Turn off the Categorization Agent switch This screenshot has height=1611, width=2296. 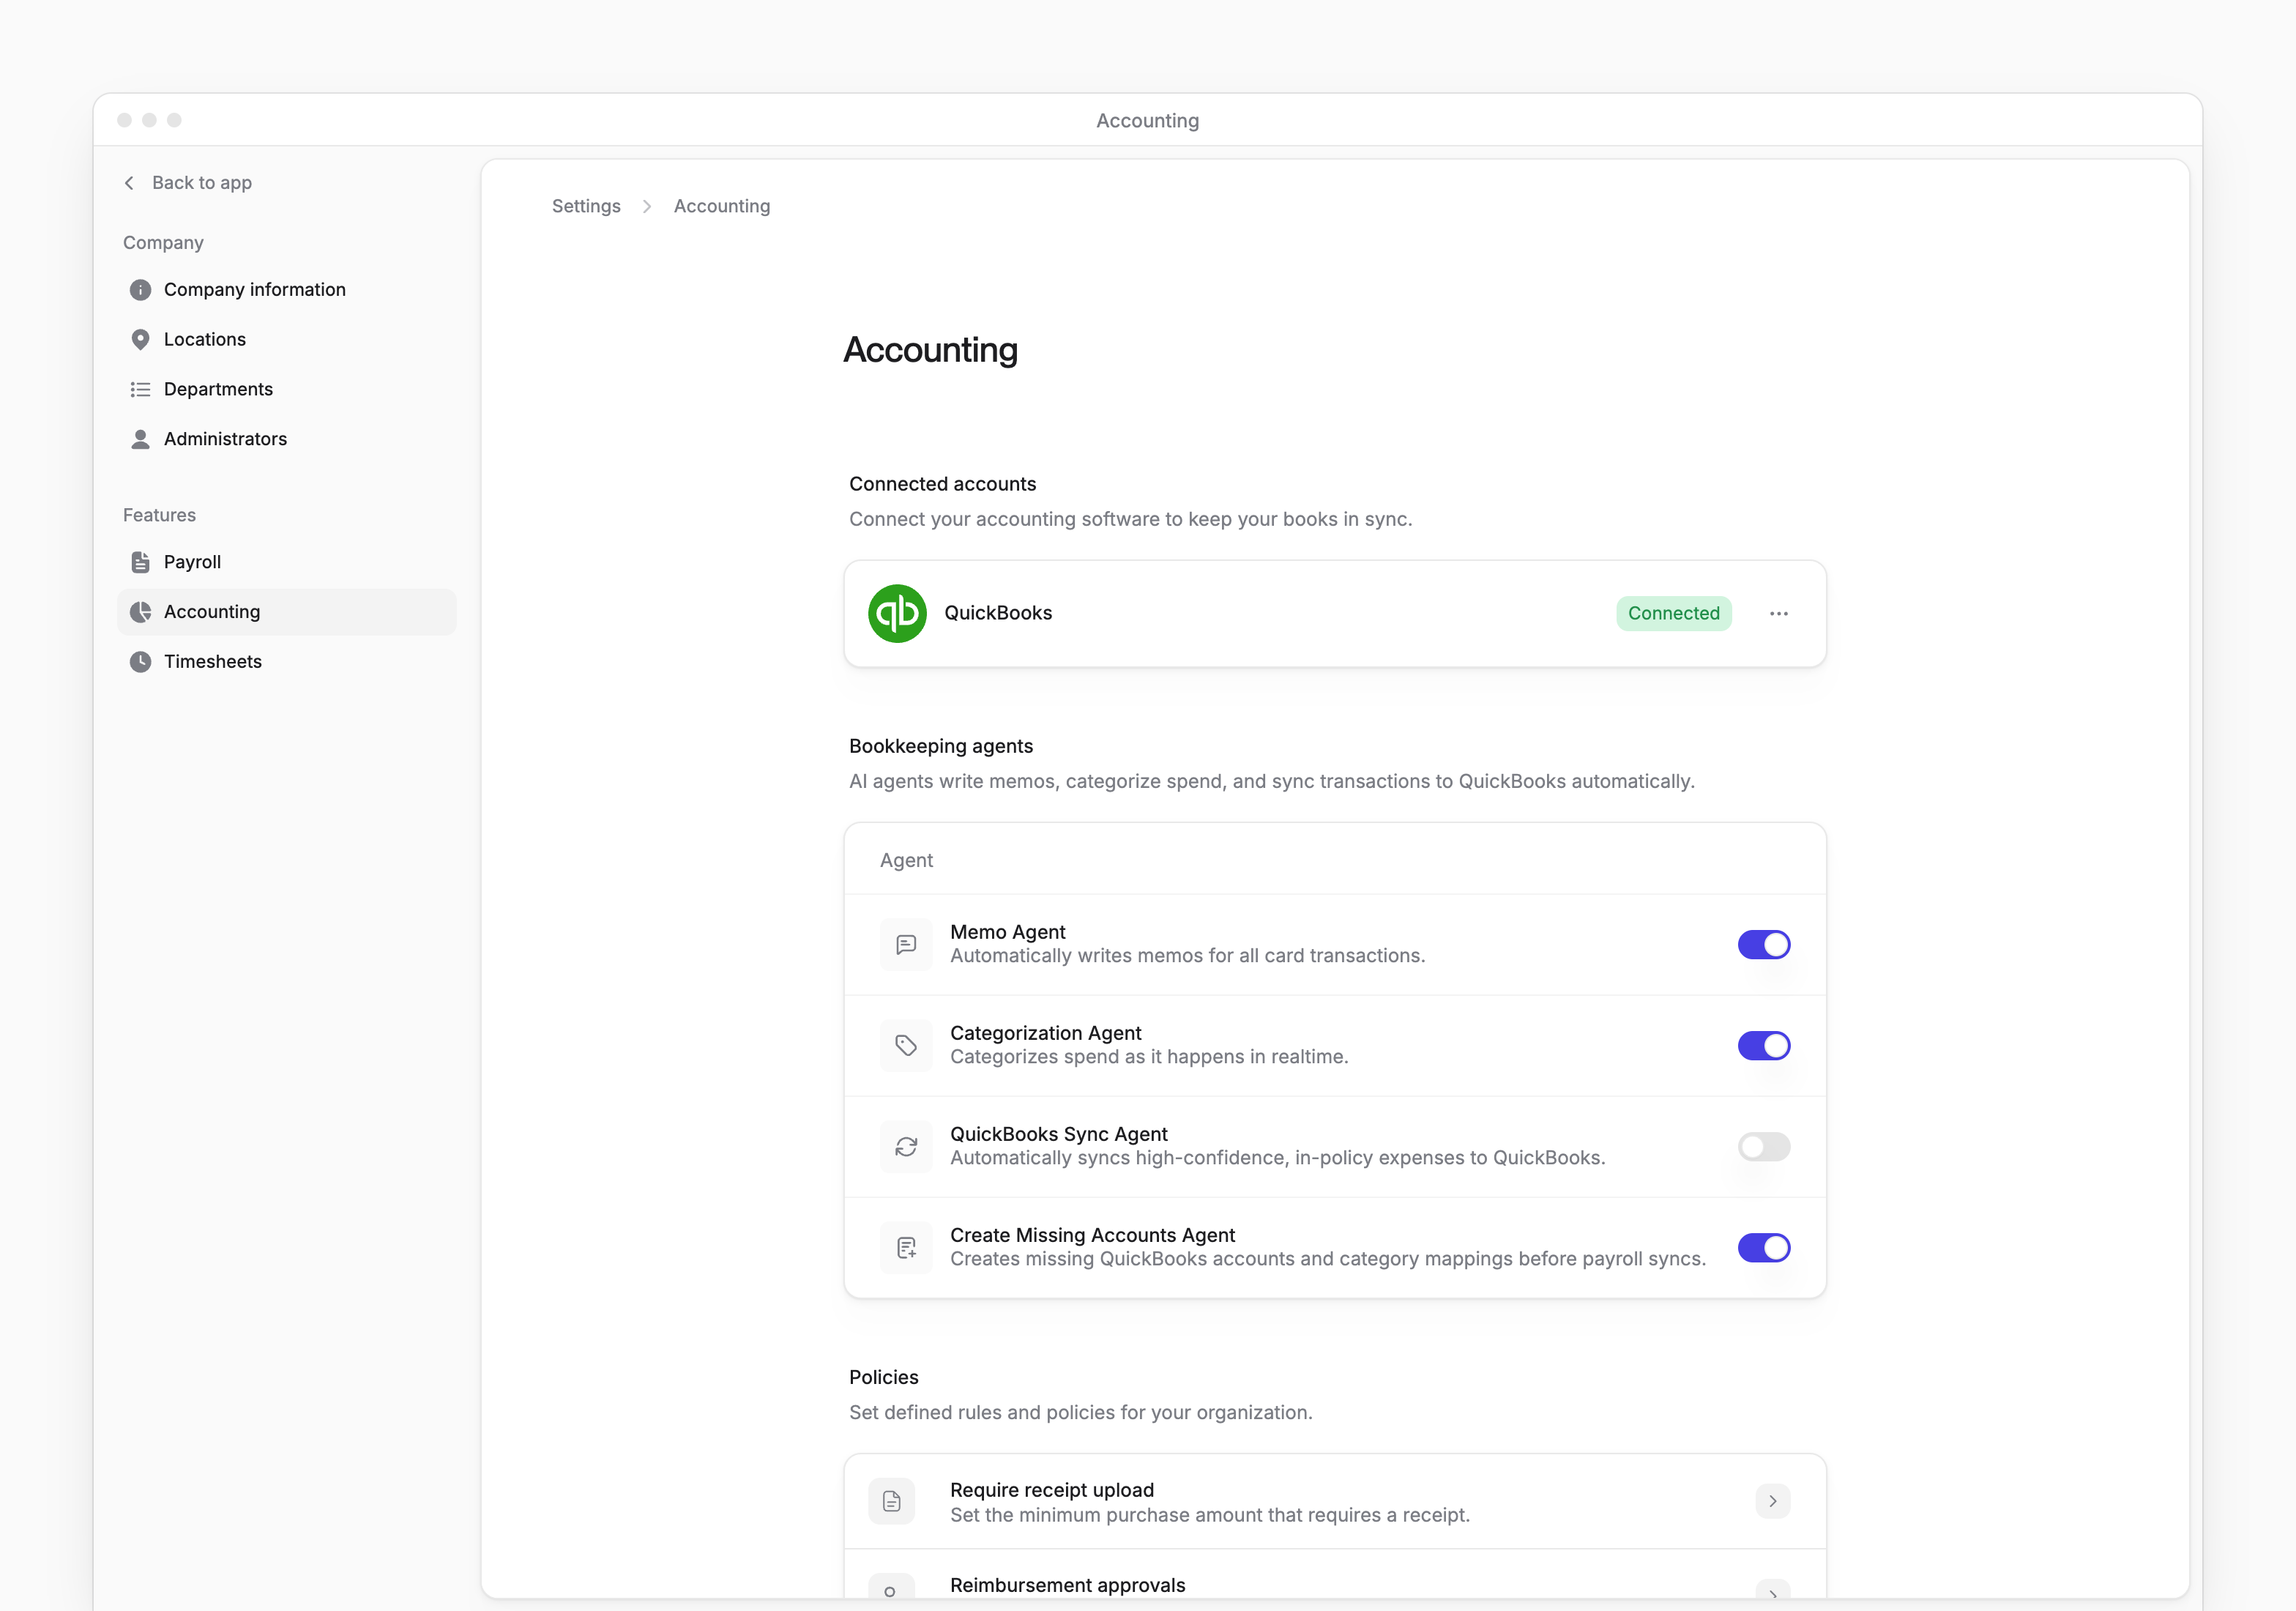pos(1764,1045)
